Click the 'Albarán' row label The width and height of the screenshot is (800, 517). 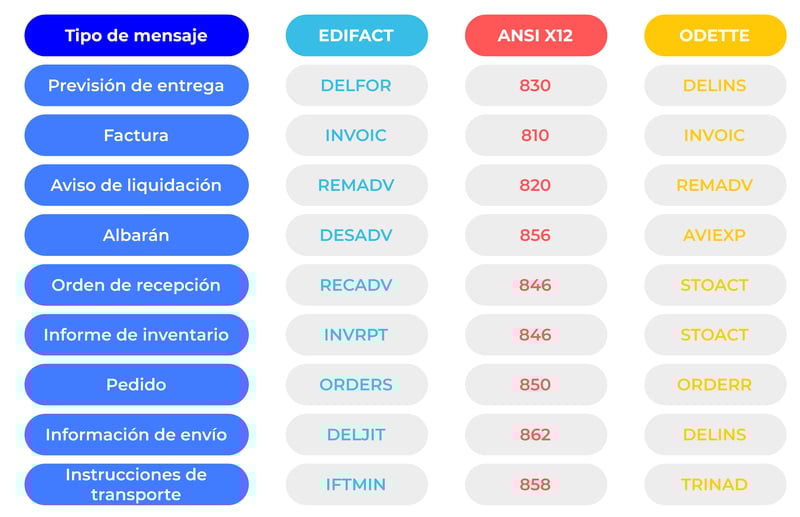point(136,235)
